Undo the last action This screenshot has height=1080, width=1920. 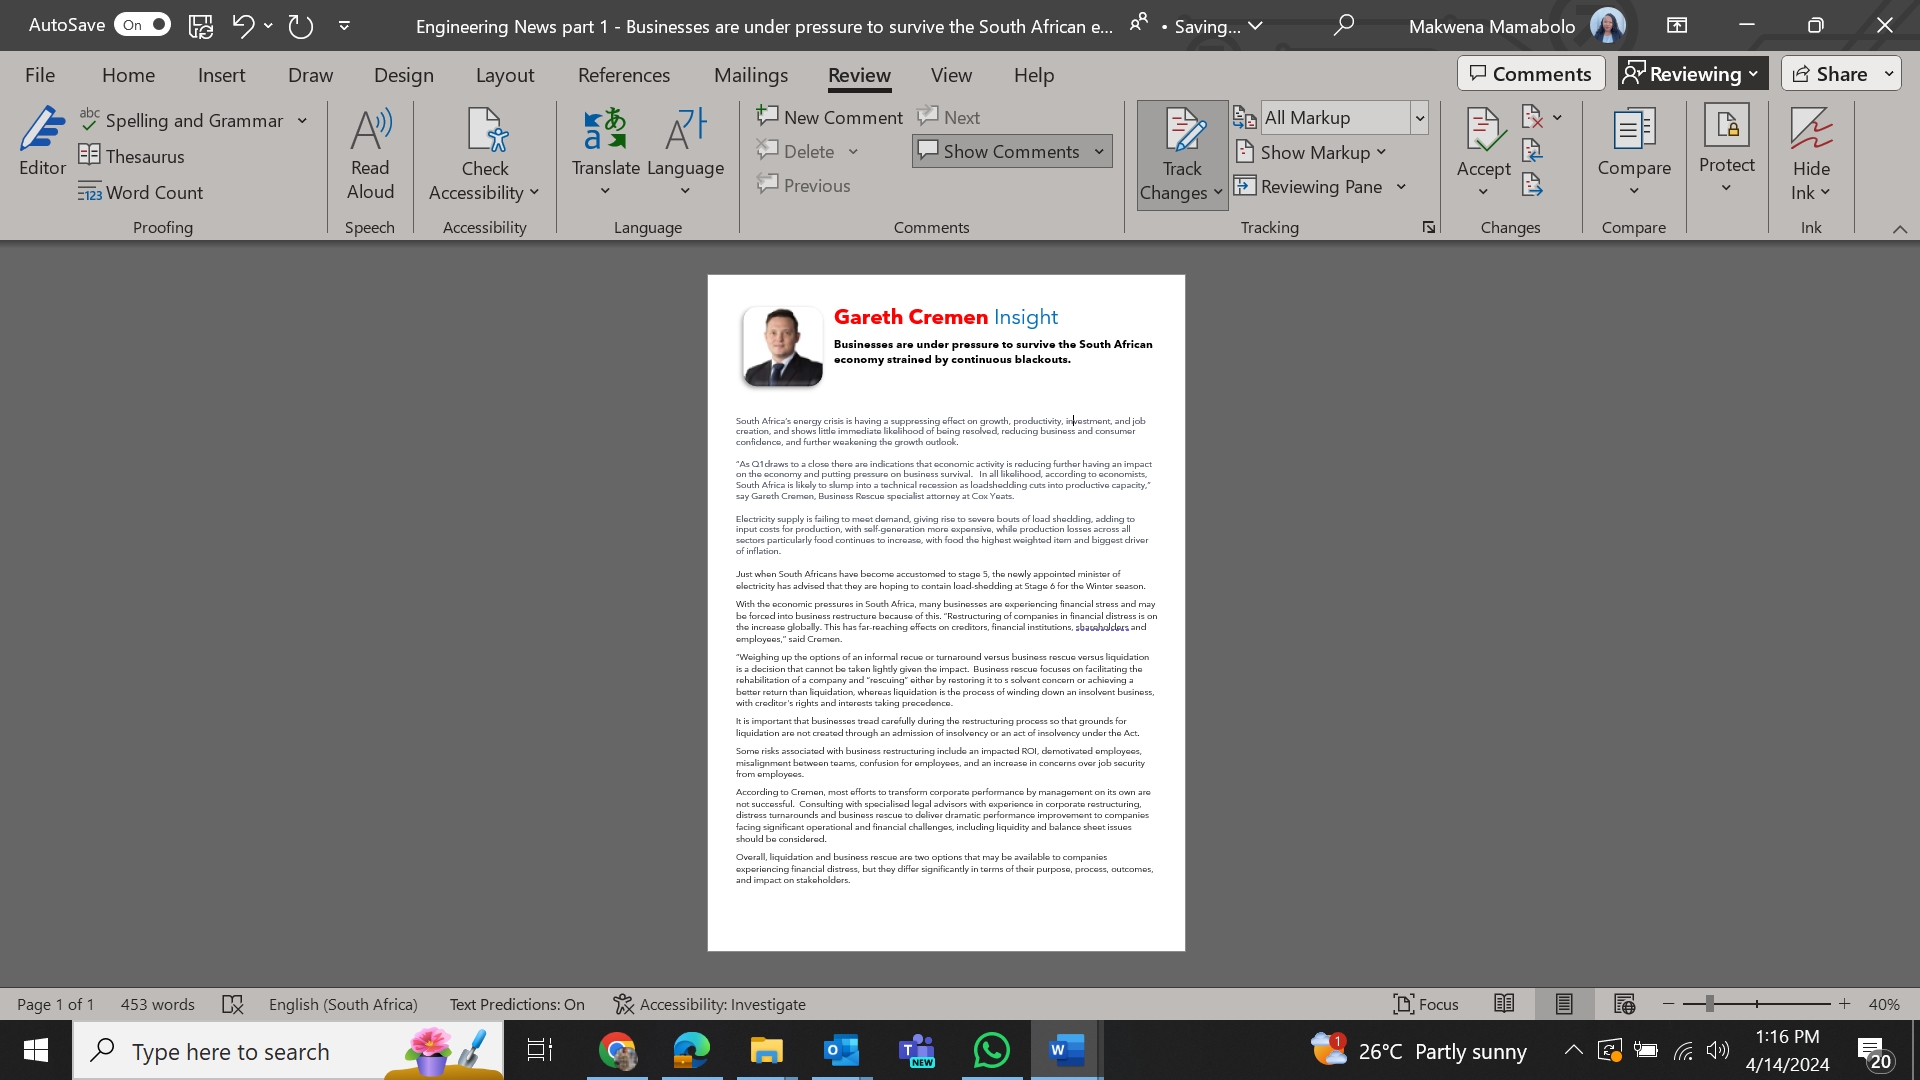click(x=242, y=25)
